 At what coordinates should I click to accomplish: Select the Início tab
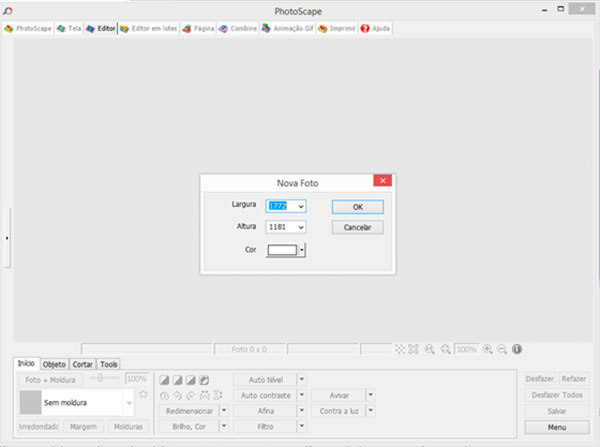(x=26, y=363)
